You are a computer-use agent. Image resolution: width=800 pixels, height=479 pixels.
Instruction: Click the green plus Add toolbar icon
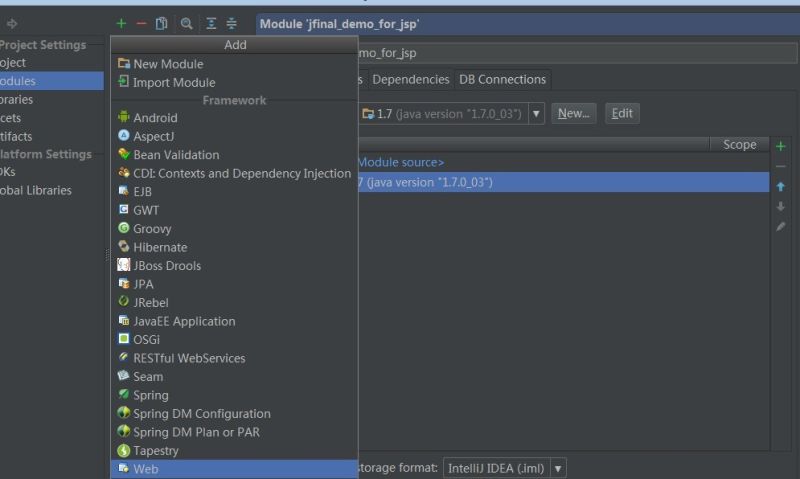pyautogui.click(x=121, y=23)
